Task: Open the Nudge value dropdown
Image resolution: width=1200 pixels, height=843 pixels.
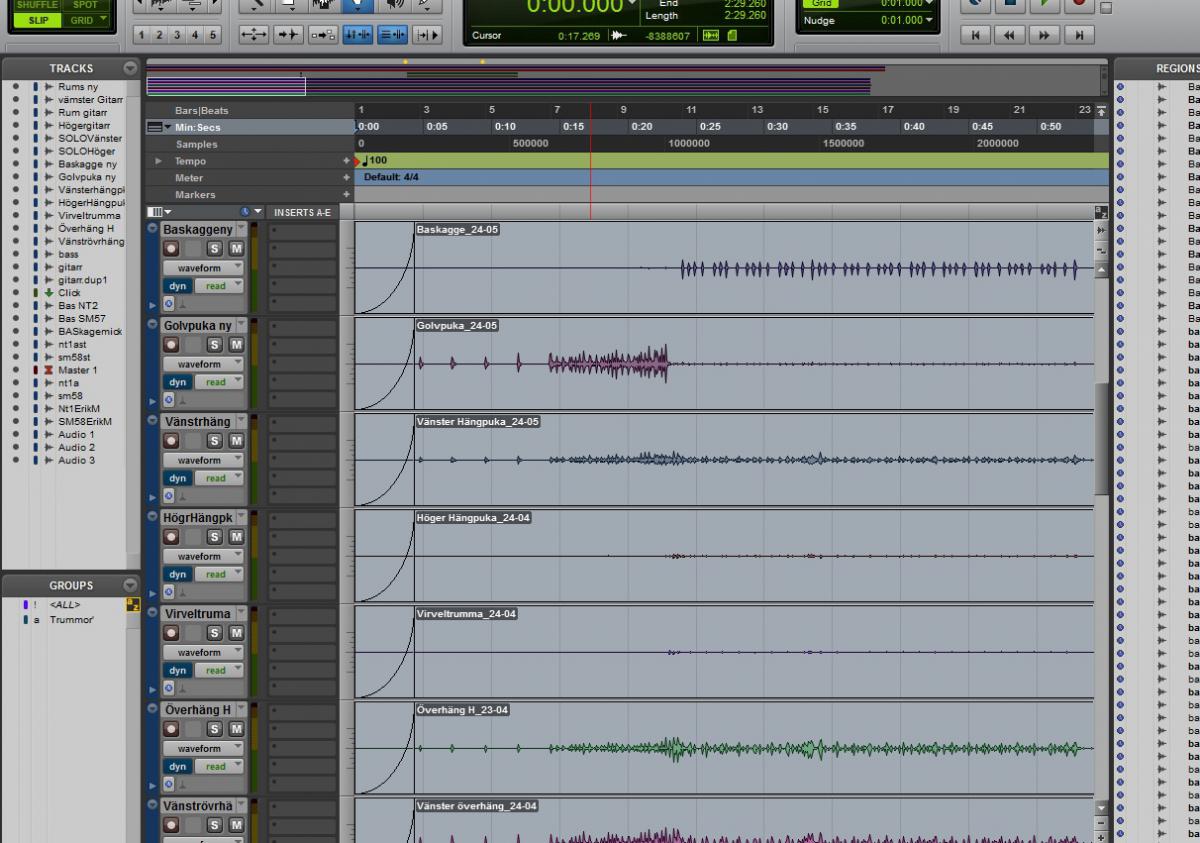Action: pyautogui.click(x=929, y=20)
